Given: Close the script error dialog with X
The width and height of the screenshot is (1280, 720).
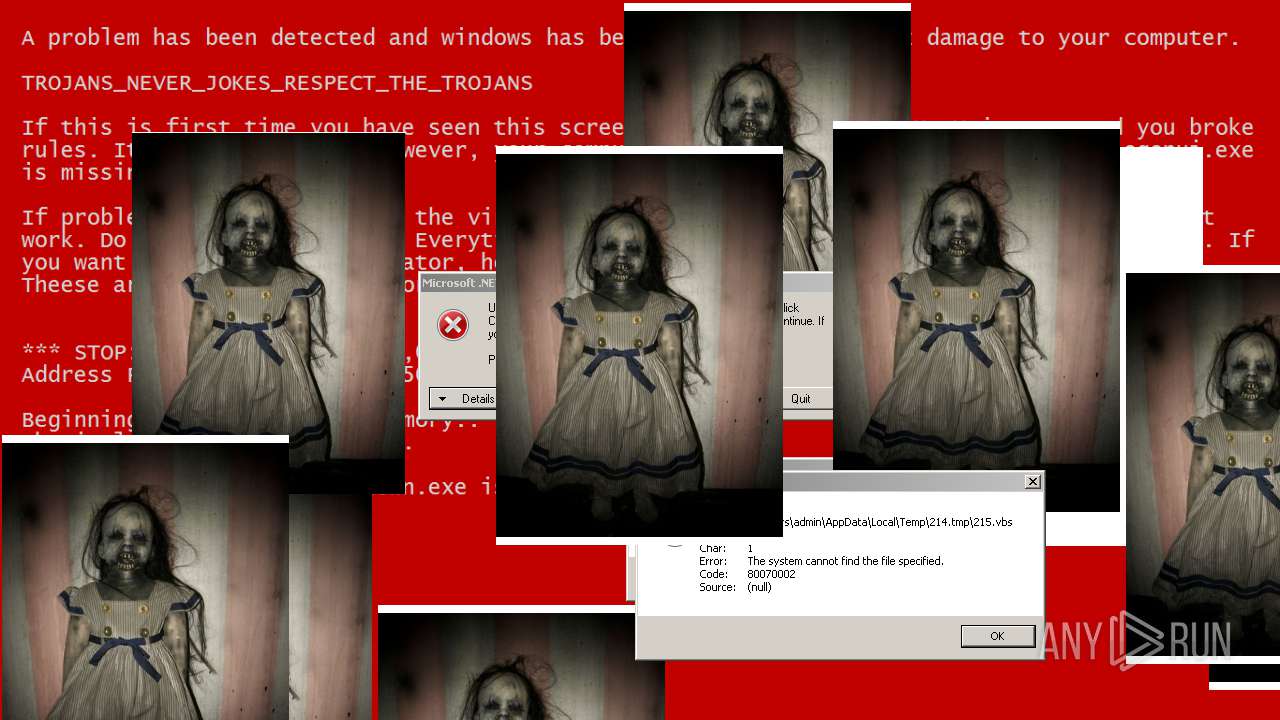Looking at the screenshot, I should tap(1032, 482).
